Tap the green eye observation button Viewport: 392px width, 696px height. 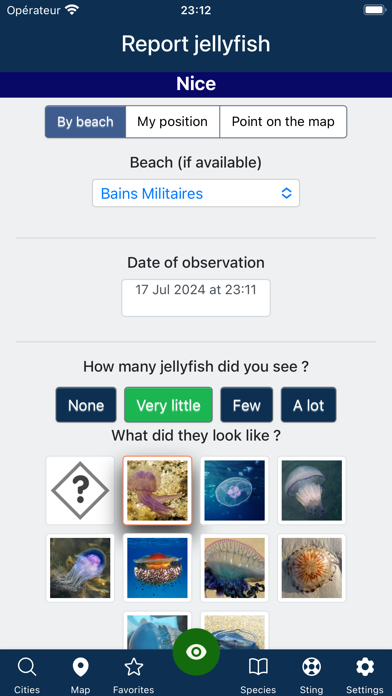196,652
